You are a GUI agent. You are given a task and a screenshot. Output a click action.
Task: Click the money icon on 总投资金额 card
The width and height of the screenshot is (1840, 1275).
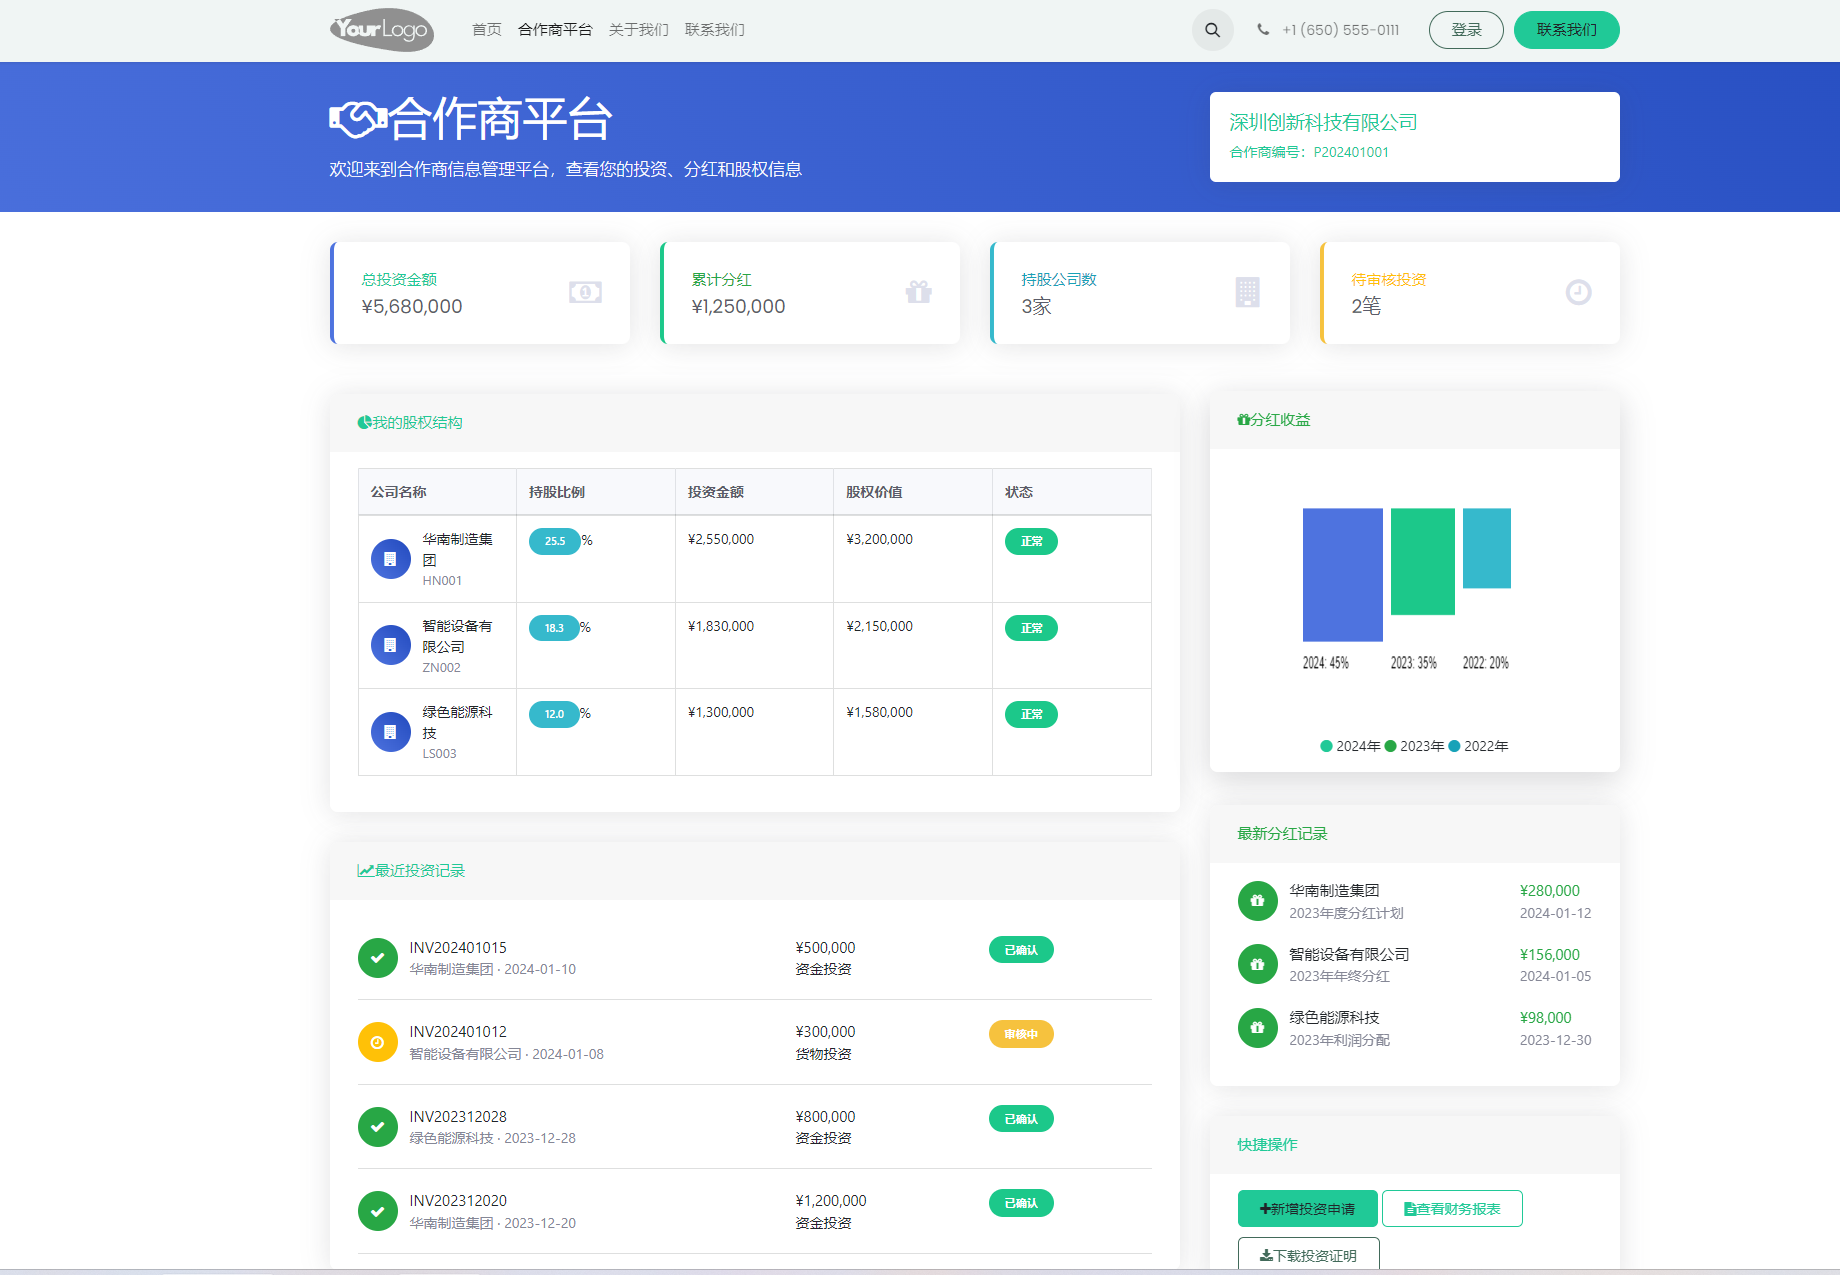pyautogui.click(x=585, y=292)
